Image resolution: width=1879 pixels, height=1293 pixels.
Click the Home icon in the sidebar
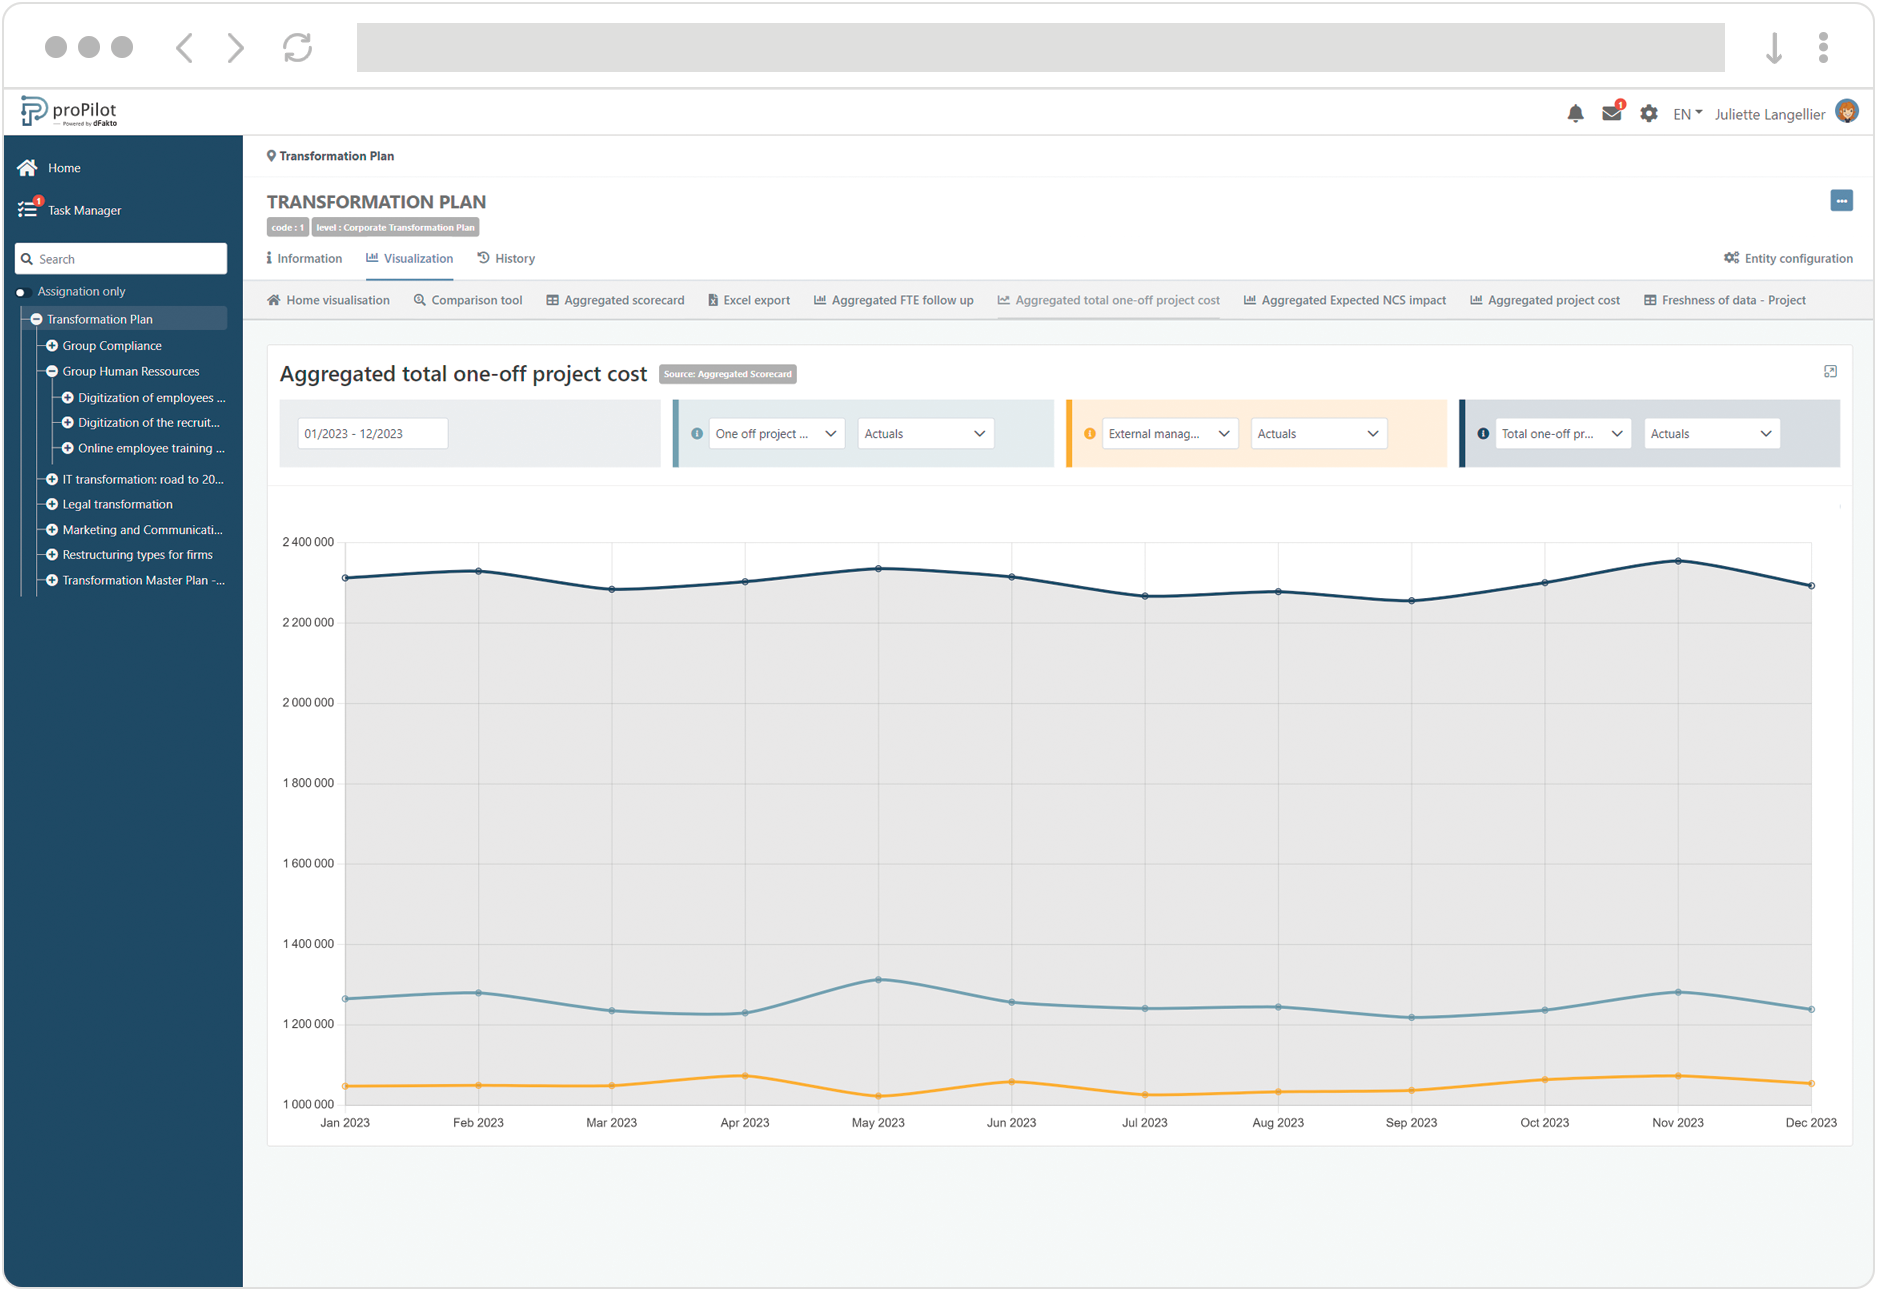(x=27, y=167)
